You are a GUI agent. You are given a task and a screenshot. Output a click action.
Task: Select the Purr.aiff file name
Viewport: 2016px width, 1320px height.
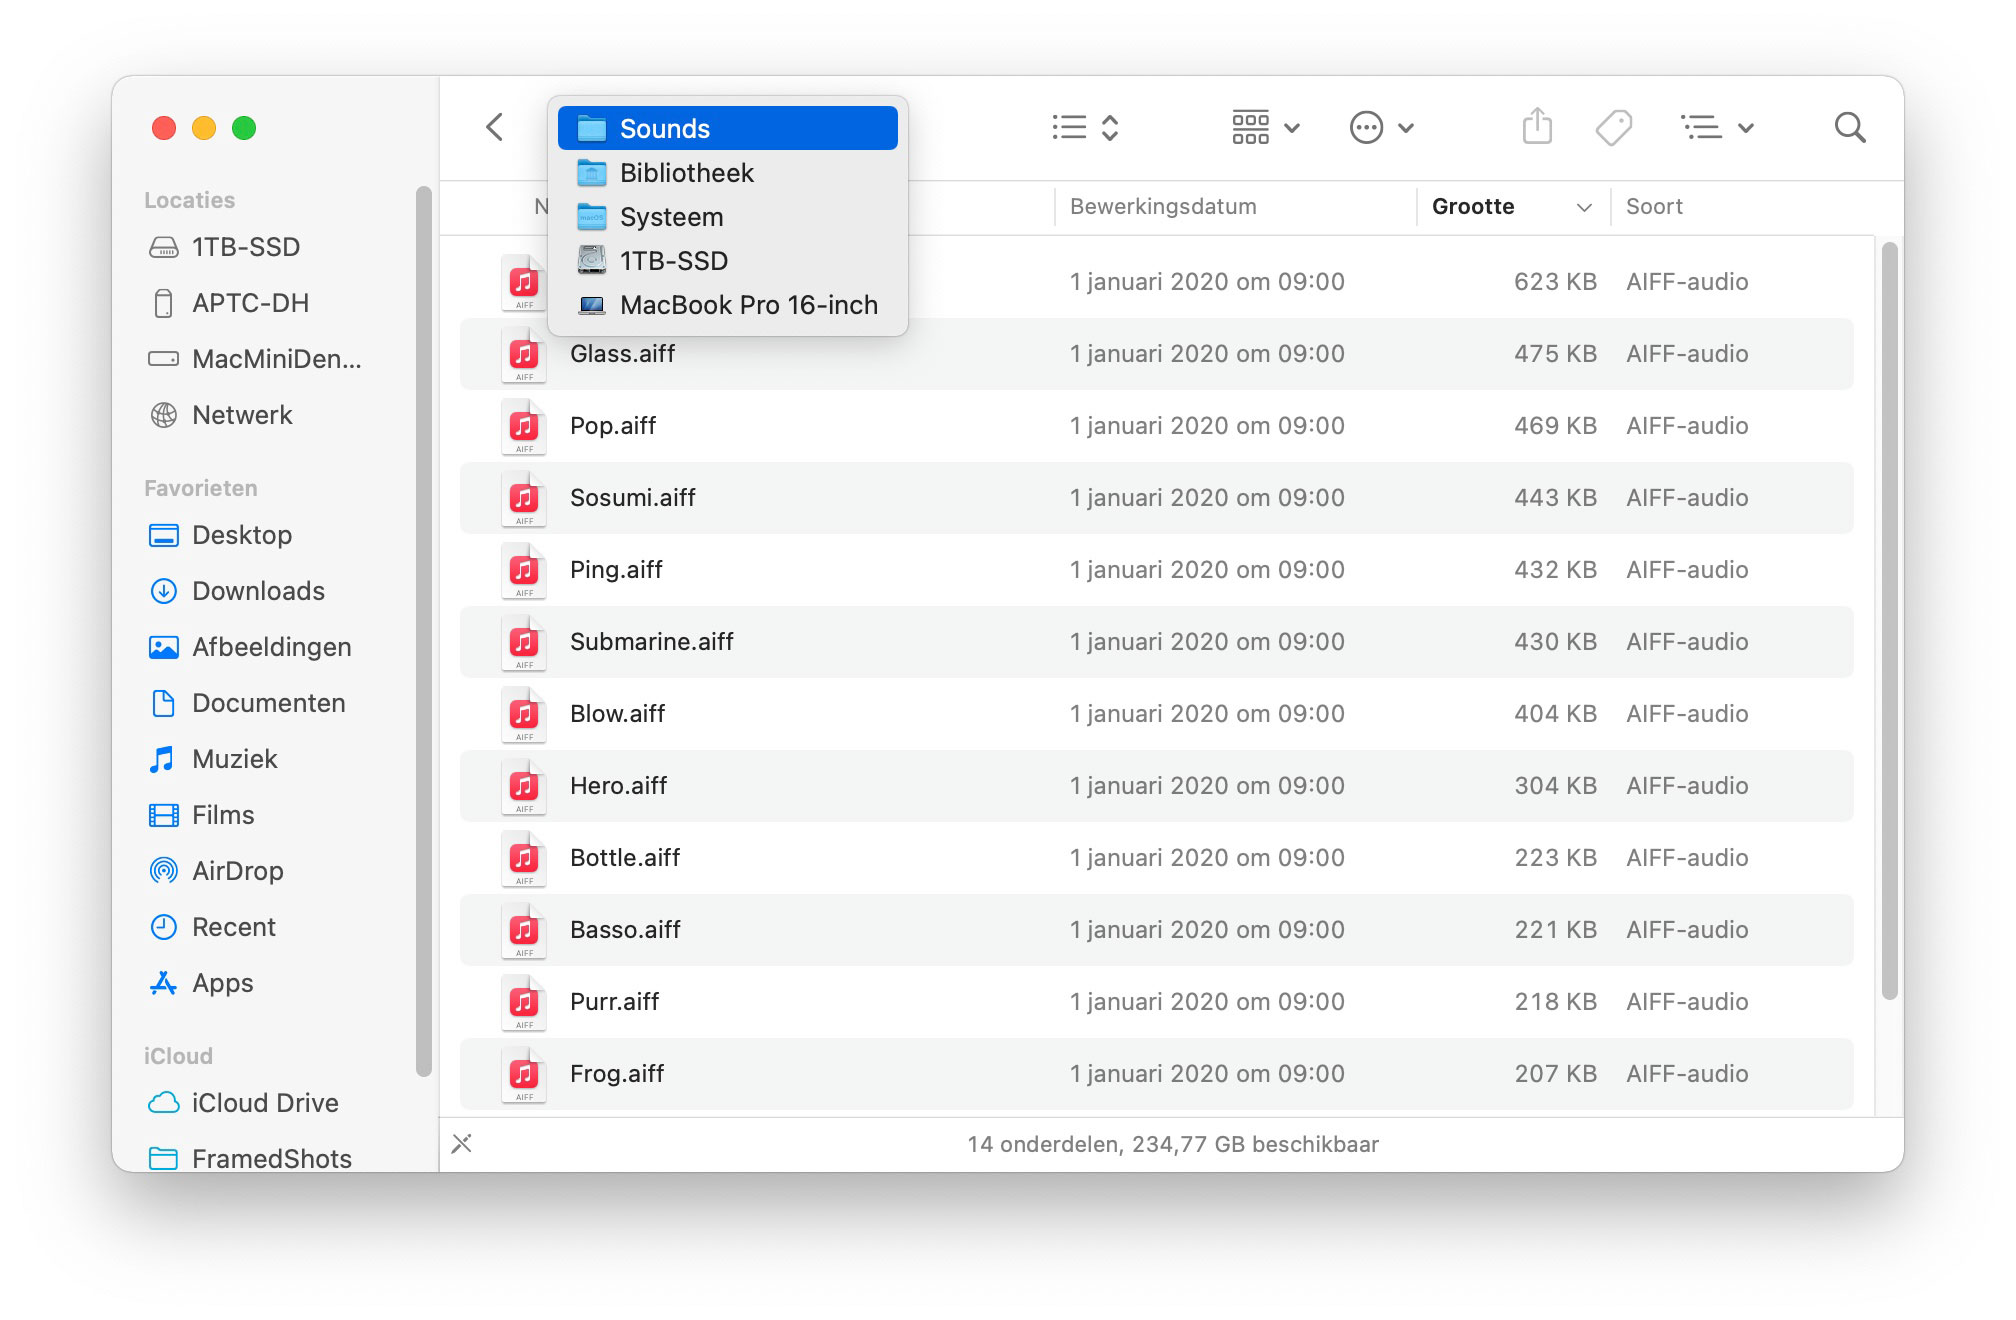click(x=614, y=1002)
